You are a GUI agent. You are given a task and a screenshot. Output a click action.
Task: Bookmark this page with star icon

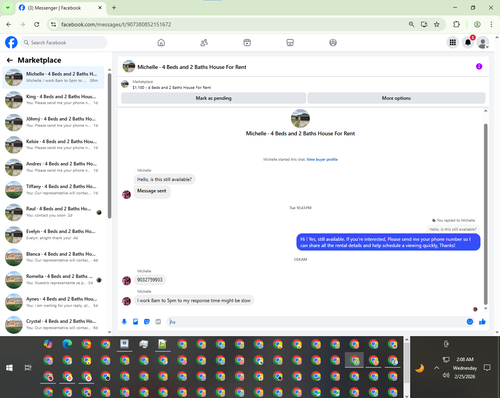[437, 24]
